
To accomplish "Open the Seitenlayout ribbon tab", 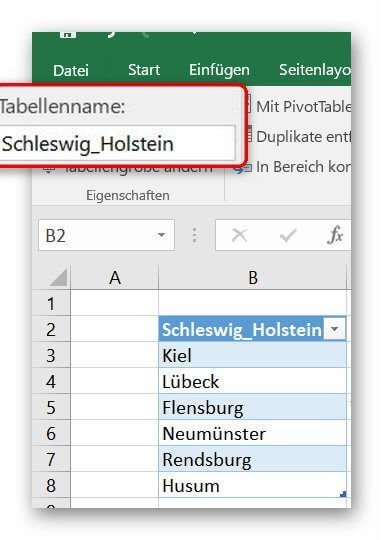I will pyautogui.click(x=315, y=70).
